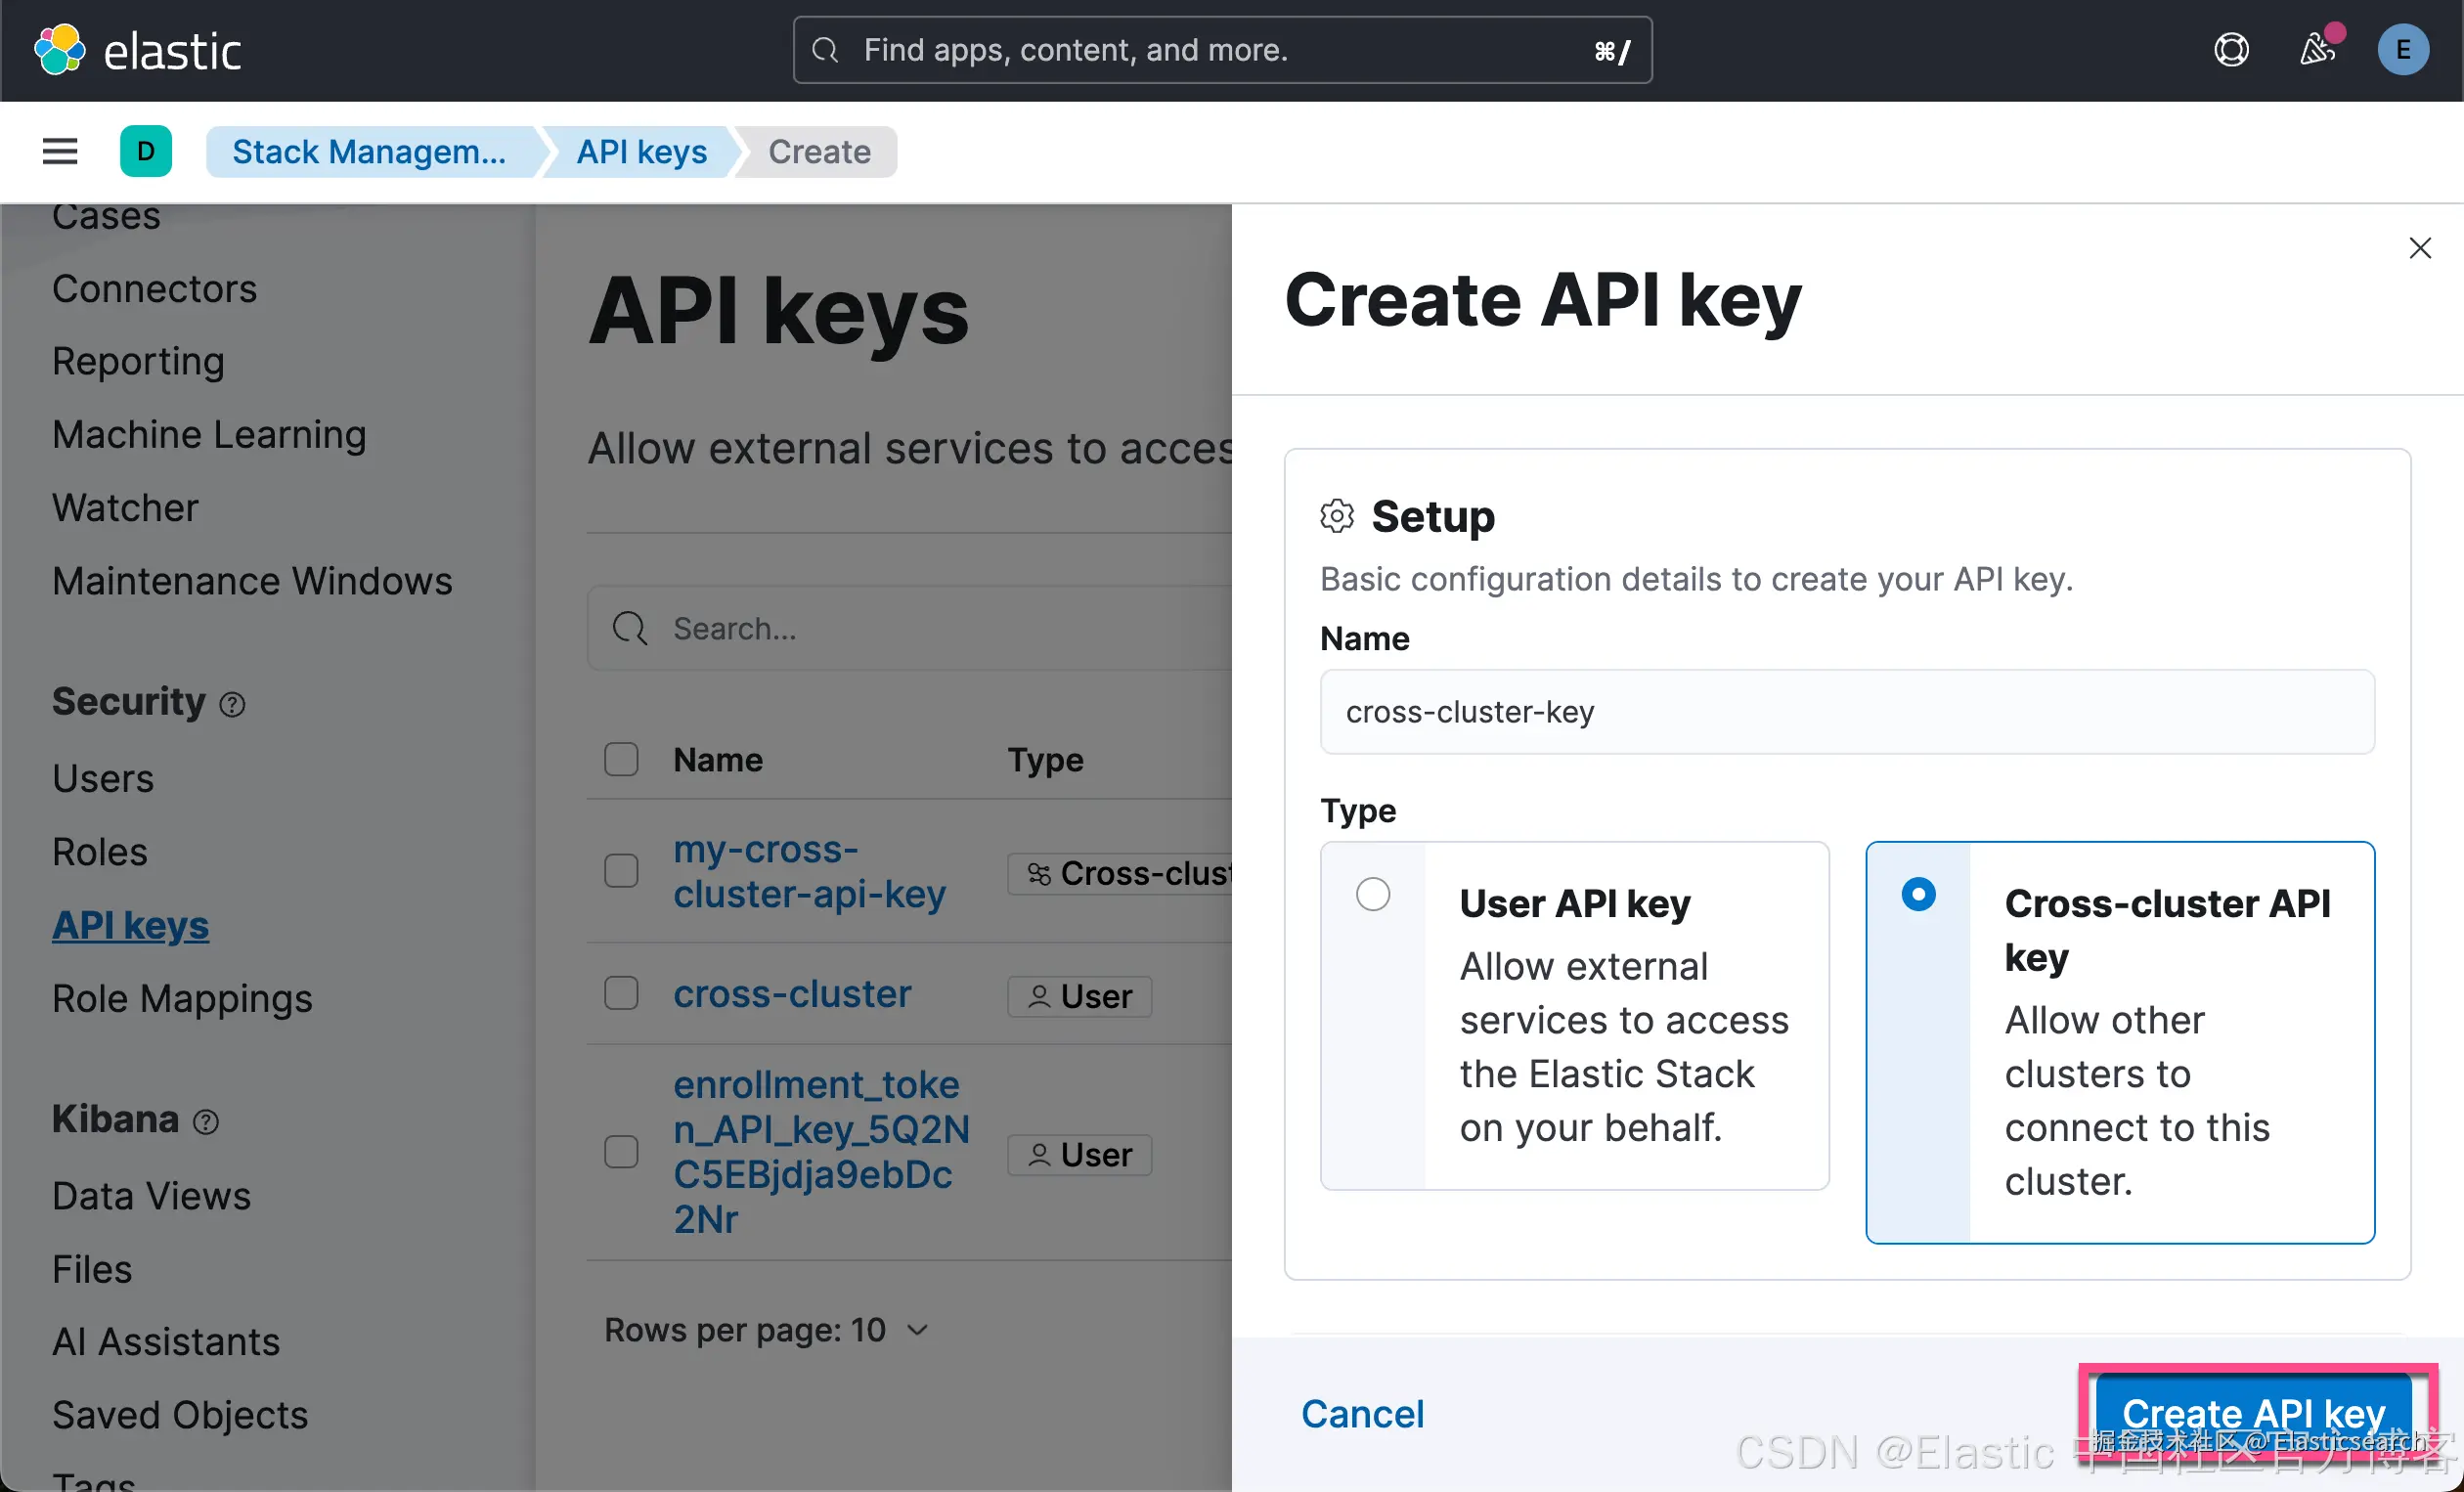The image size is (2464, 1492).
Task: Open Stack Management breadcrumb
Action: pyautogui.click(x=369, y=152)
